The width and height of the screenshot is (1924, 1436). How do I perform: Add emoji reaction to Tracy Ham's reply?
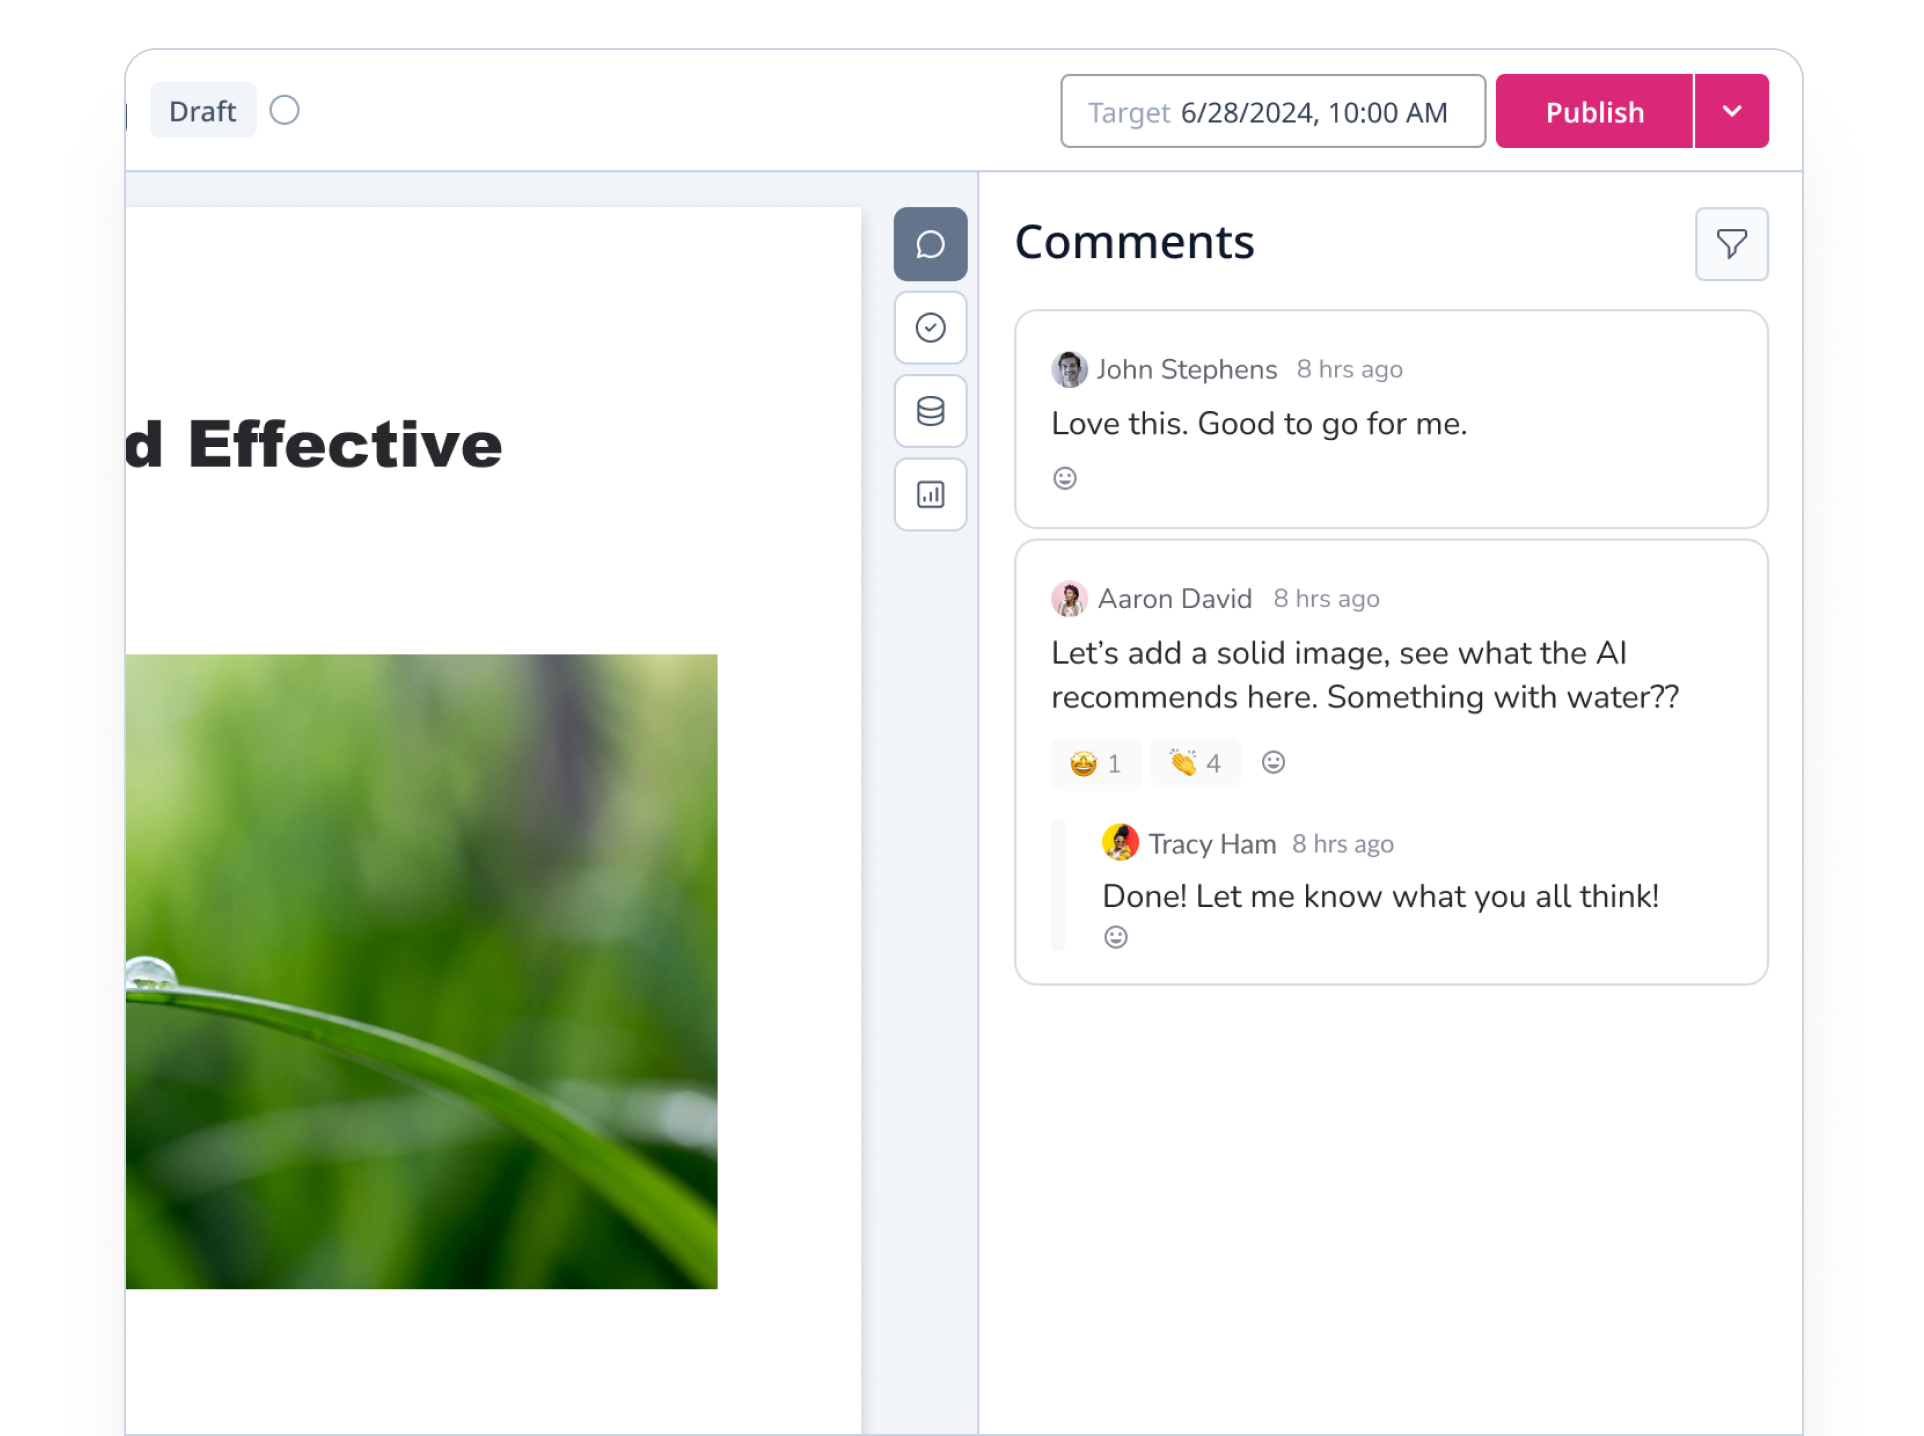(1116, 937)
